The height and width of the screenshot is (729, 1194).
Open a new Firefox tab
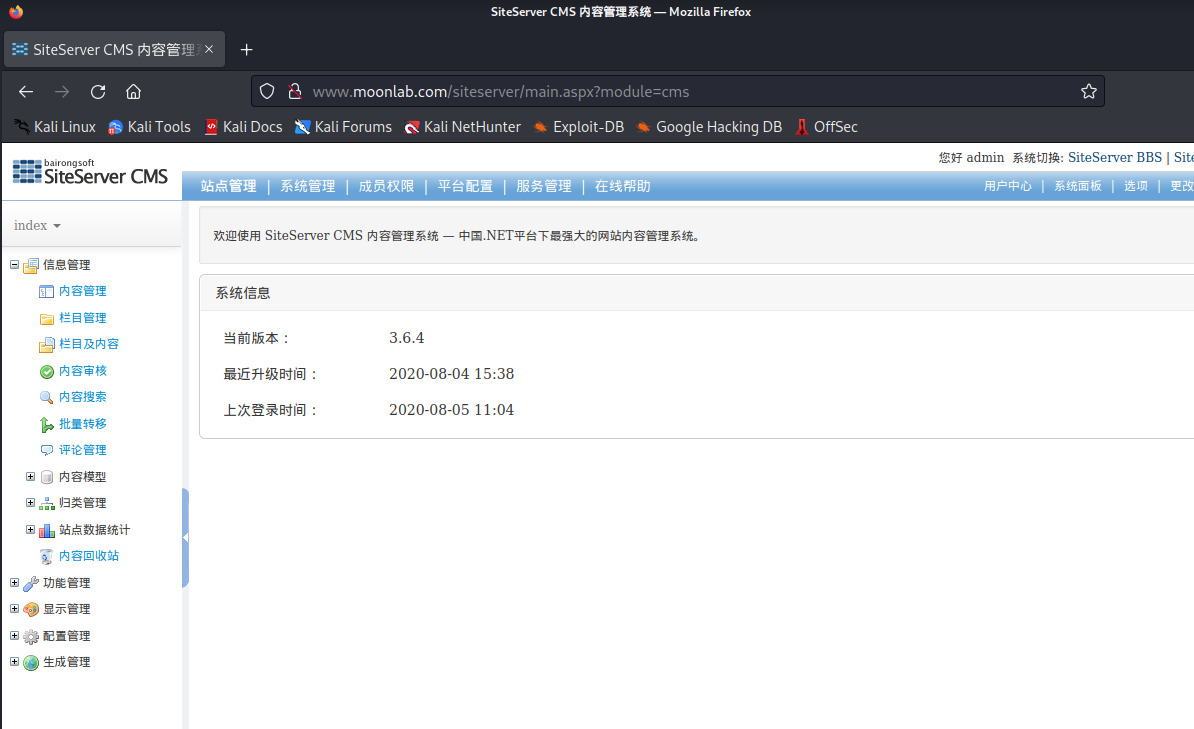(246, 50)
